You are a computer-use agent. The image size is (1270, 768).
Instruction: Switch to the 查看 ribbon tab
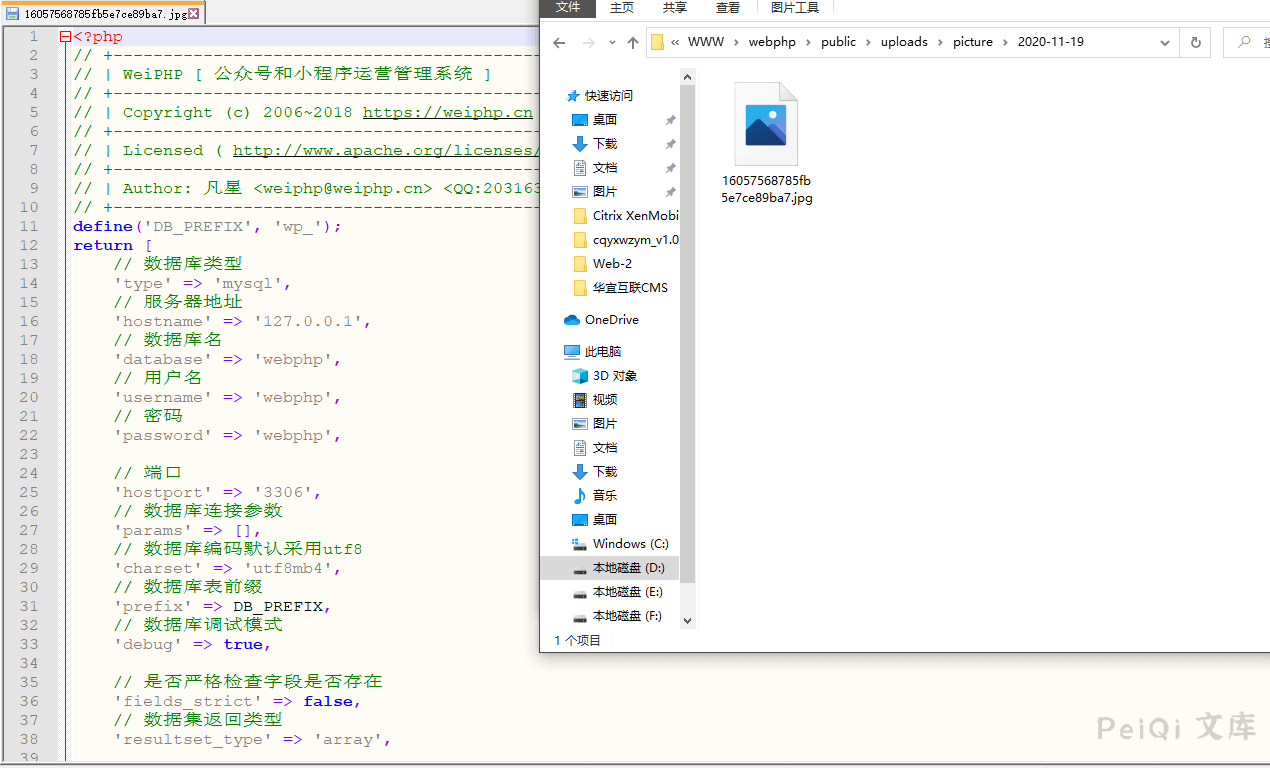pos(728,8)
